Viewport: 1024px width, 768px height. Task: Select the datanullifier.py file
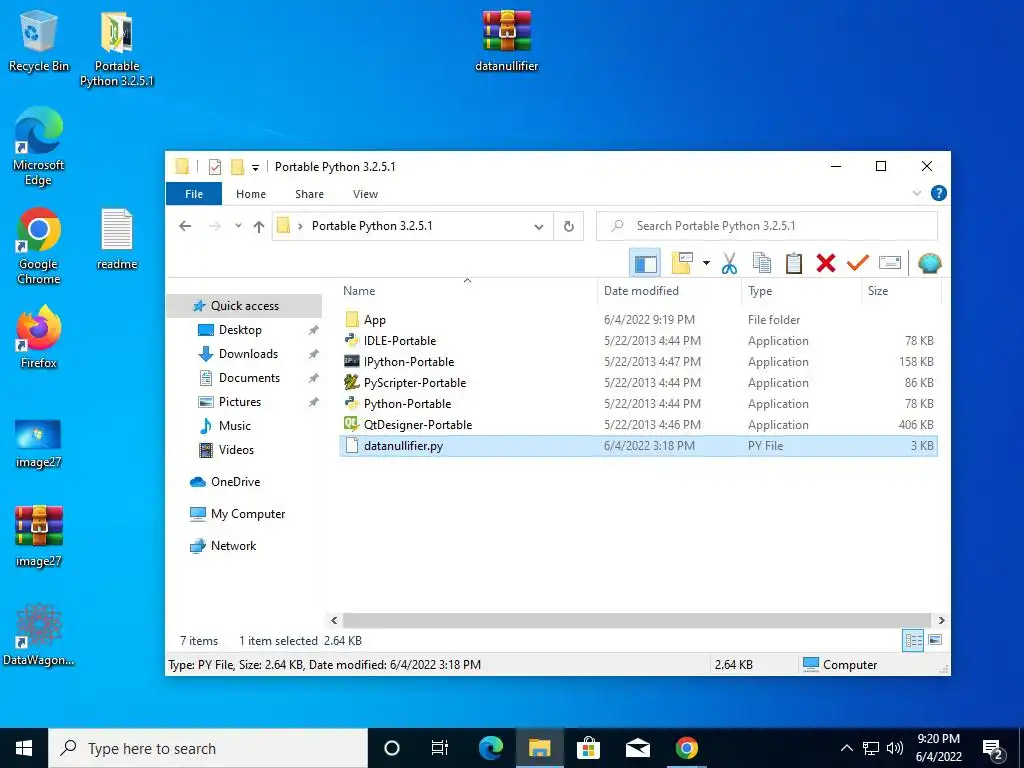pyautogui.click(x=639, y=446)
